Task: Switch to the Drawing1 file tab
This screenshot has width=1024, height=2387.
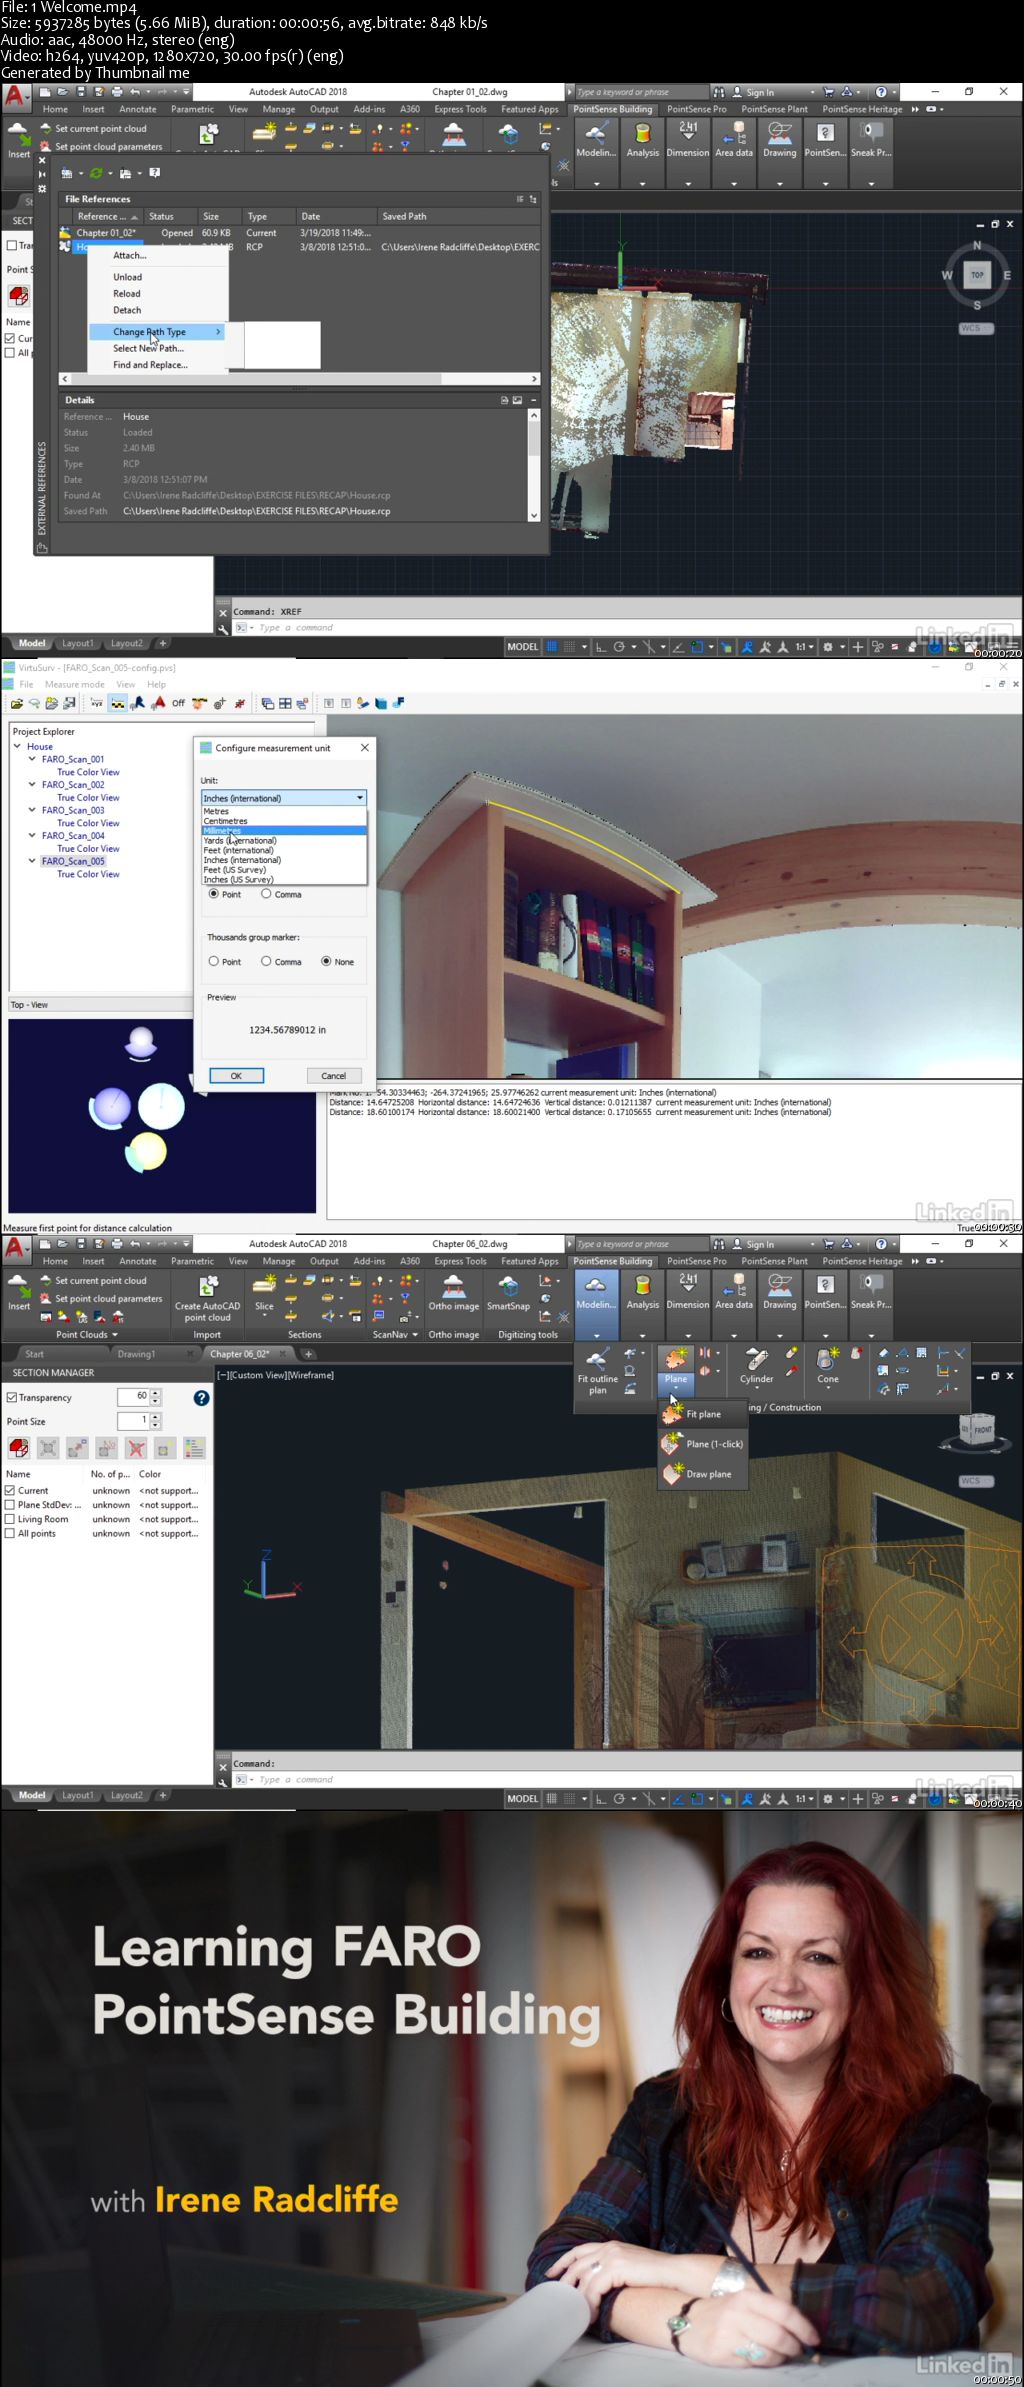Action: tap(136, 1354)
